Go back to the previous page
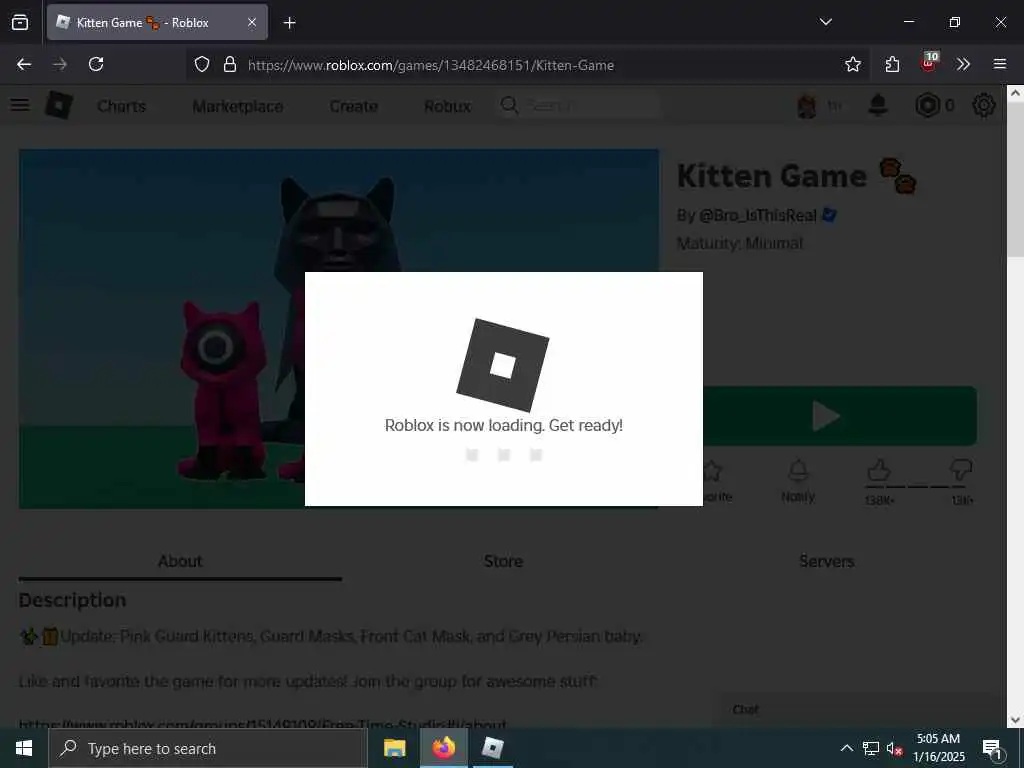 click(24, 64)
